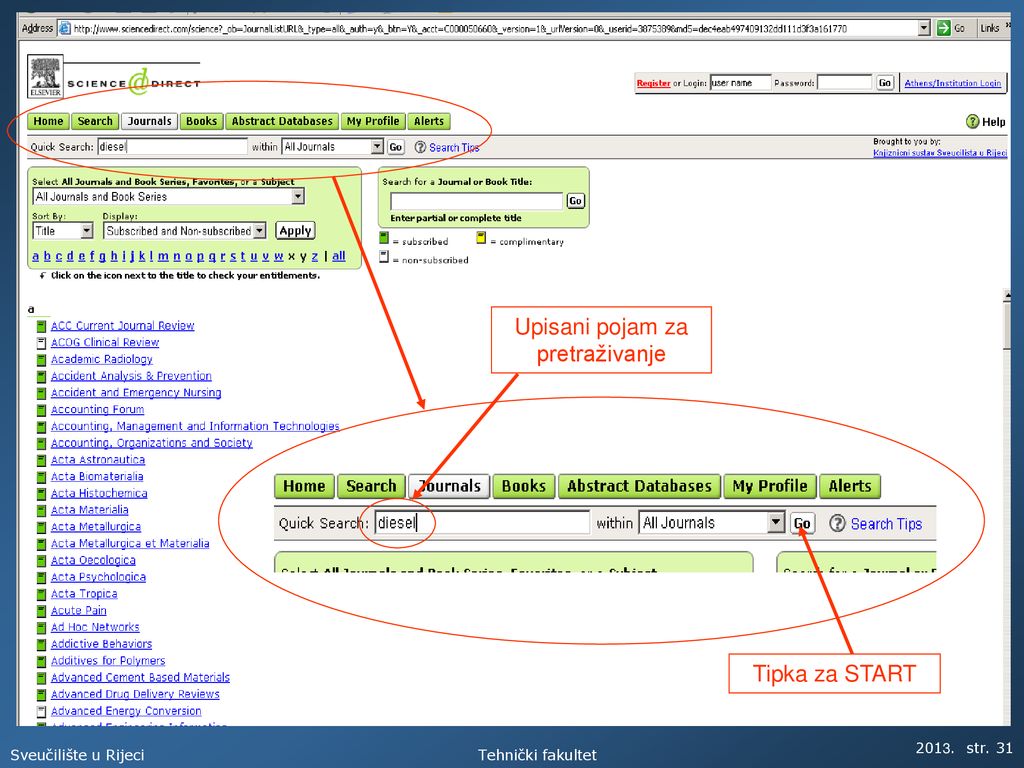Click the question mark icon in the enlarged inset
This screenshot has height=768, width=1024.
tap(837, 524)
